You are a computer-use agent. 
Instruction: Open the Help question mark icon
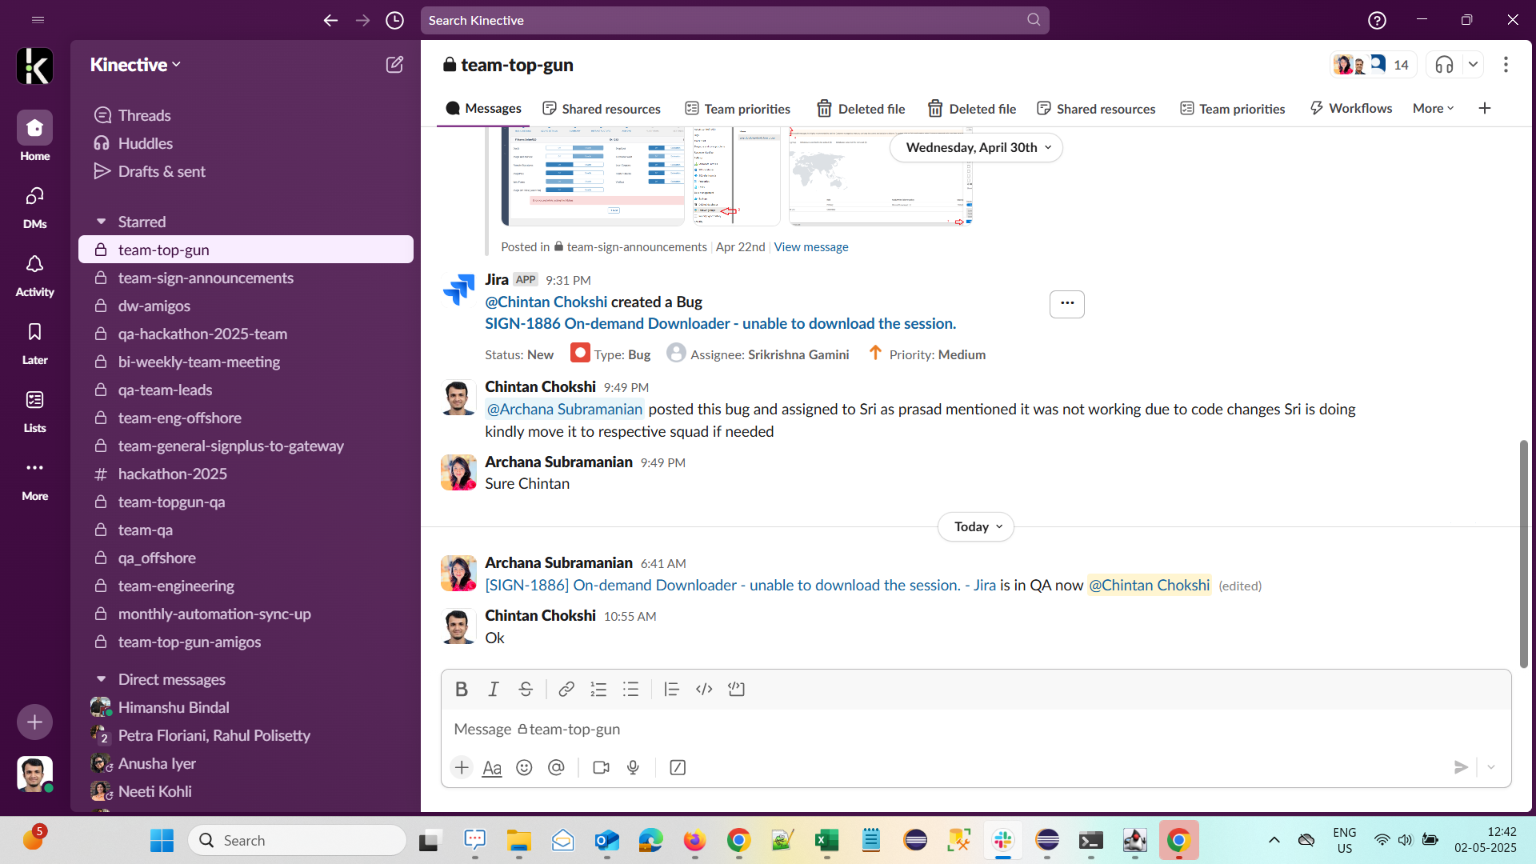(1377, 20)
